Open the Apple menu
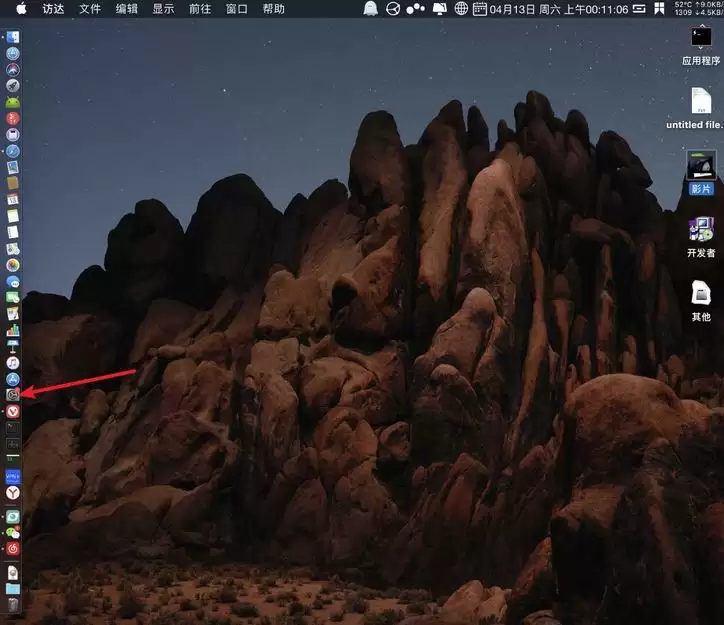Screen dimensions: 724x625 point(21,9)
